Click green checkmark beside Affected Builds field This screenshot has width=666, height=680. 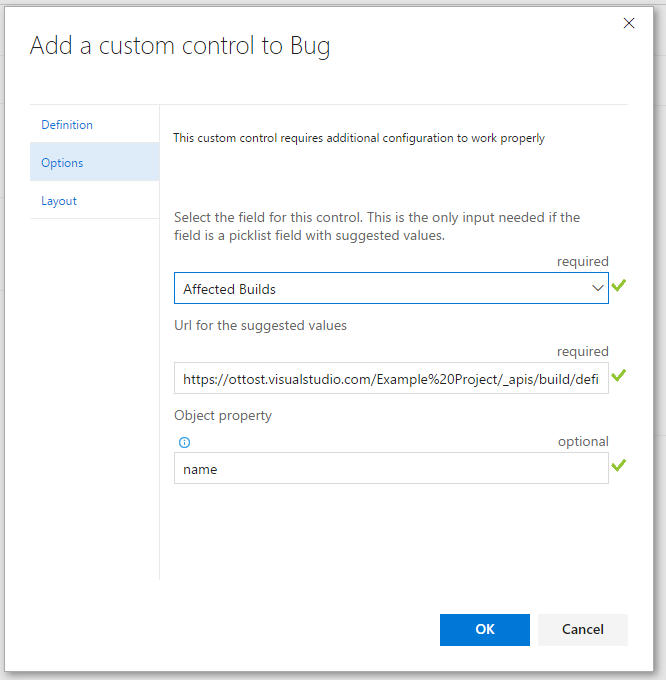click(x=619, y=286)
